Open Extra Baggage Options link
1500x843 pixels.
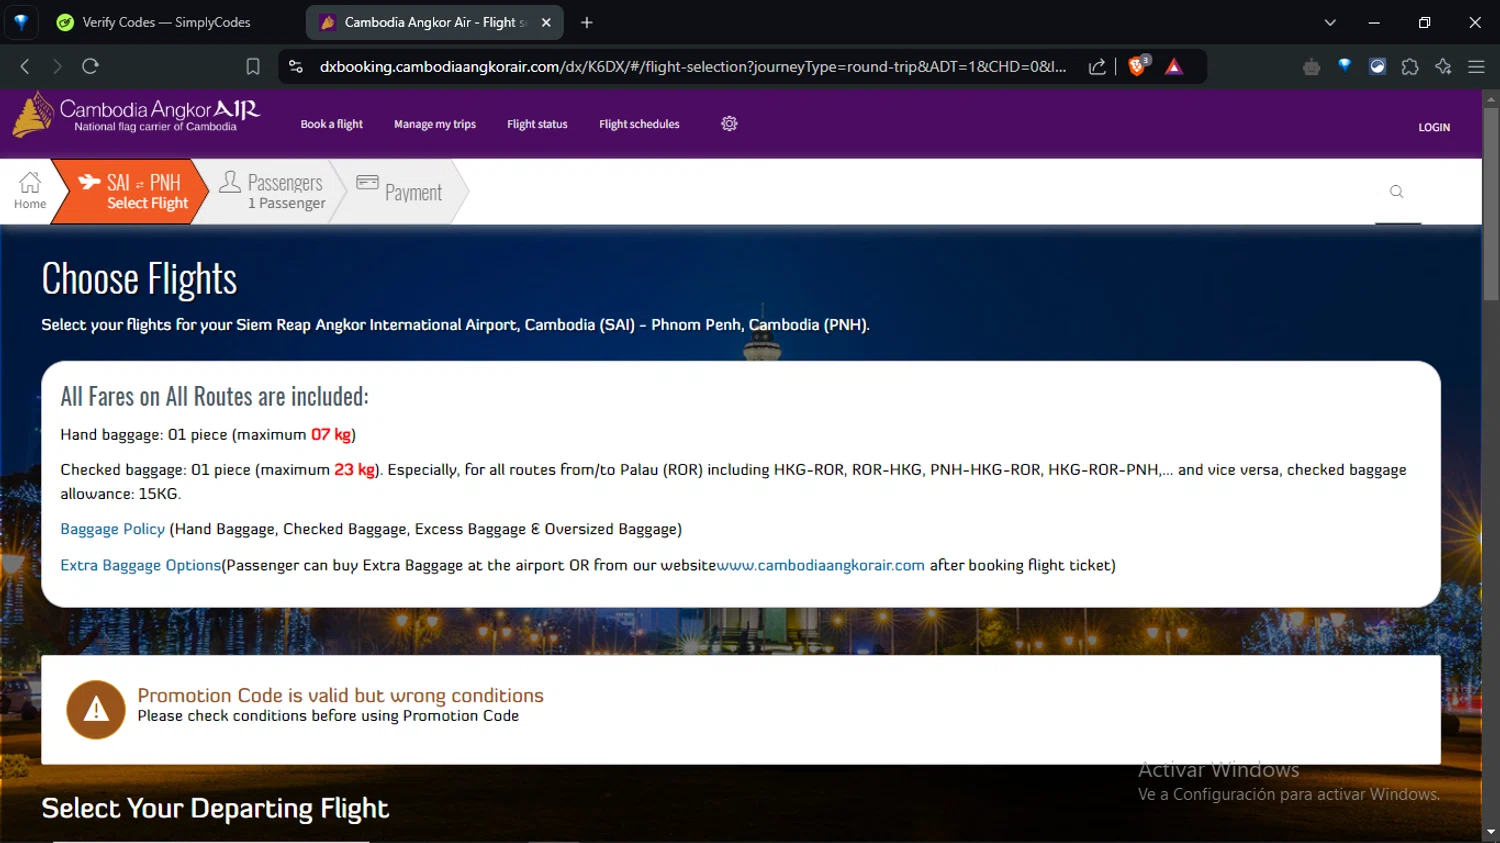coord(140,565)
